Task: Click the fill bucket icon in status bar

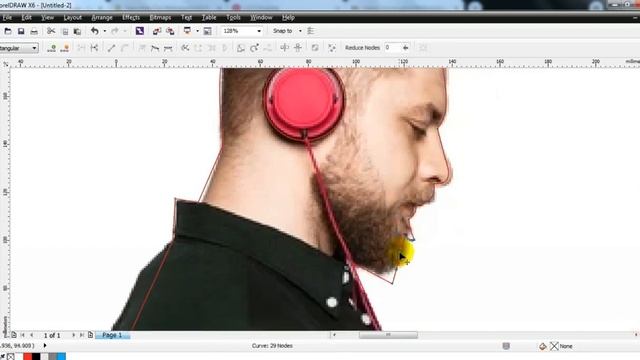Action: pos(542,347)
